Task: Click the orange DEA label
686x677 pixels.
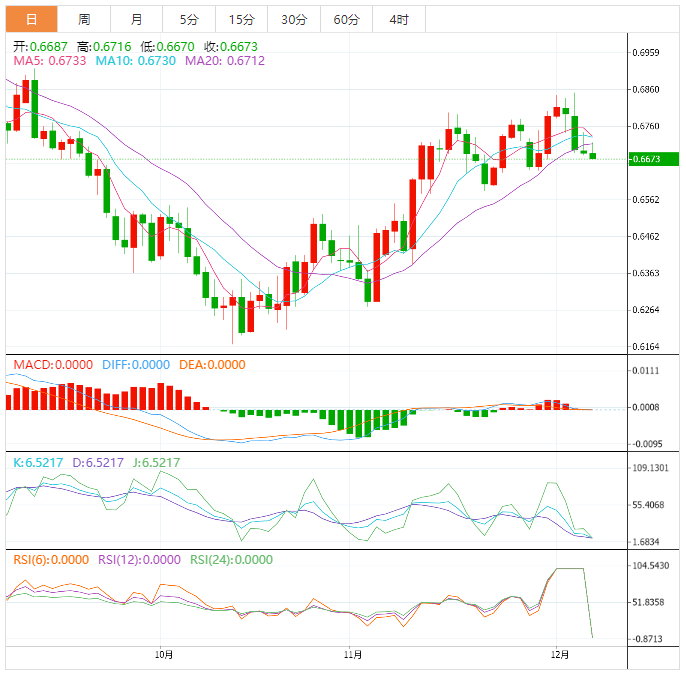Action: pyautogui.click(x=211, y=365)
